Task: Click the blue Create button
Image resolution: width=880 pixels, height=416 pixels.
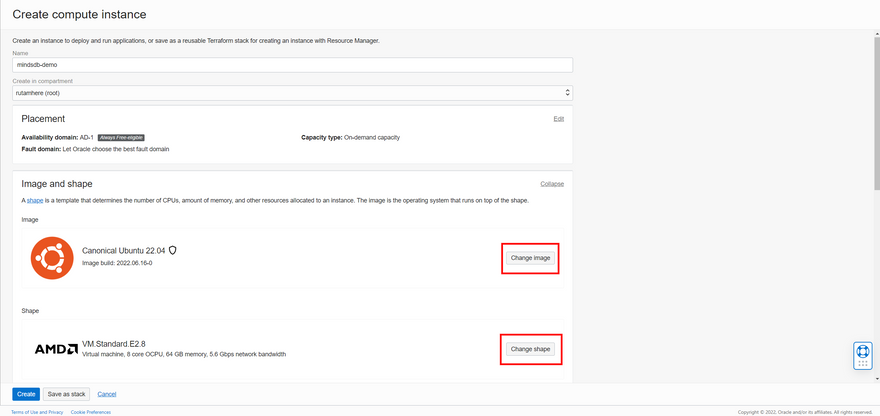Action: (26, 394)
